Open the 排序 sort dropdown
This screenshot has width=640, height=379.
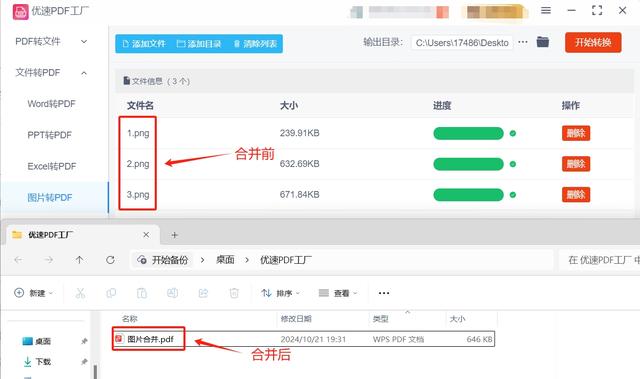tap(280, 293)
